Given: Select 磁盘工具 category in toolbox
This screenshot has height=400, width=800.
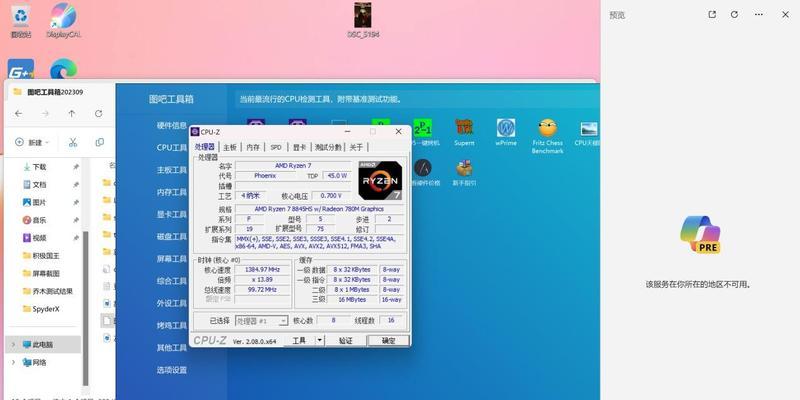Looking at the screenshot, I should [x=171, y=237].
